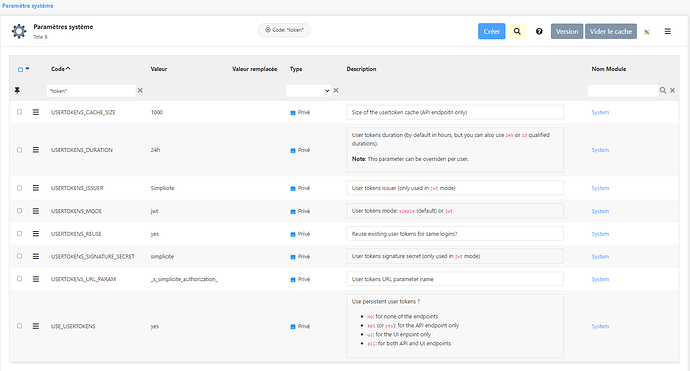Click the Vider le cache button
This screenshot has height=371, width=690.
[611, 31]
